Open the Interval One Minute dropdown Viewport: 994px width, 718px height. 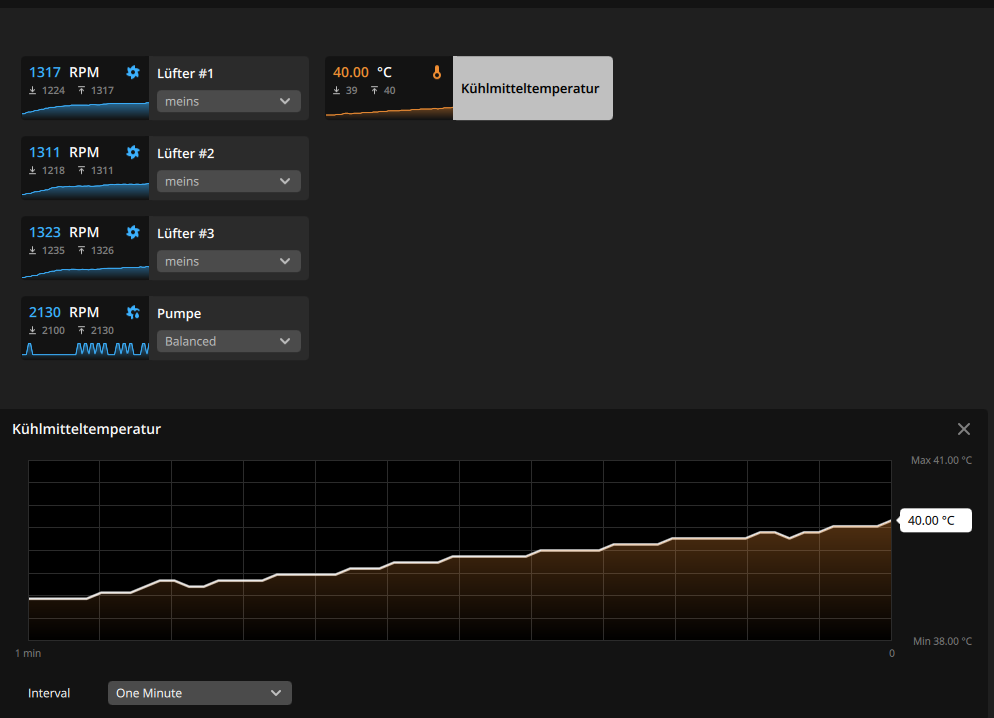pyautogui.click(x=200, y=693)
